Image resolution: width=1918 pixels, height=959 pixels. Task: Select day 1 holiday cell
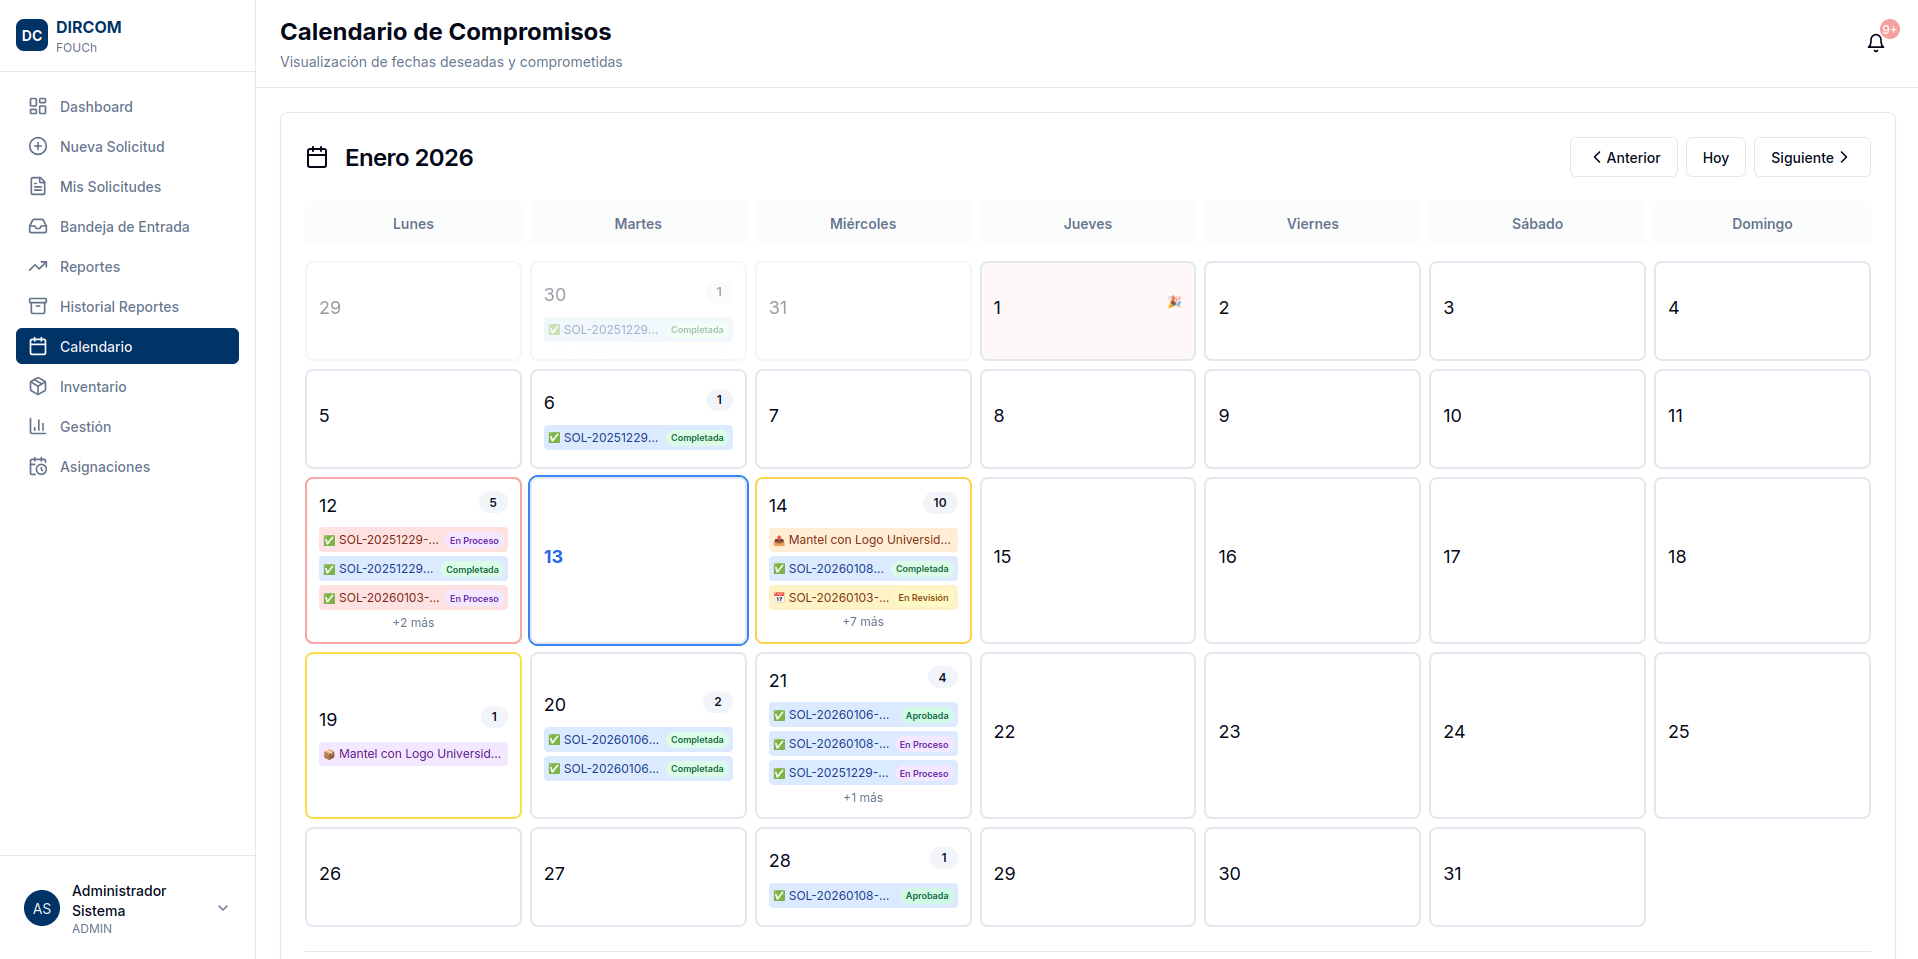click(1088, 311)
